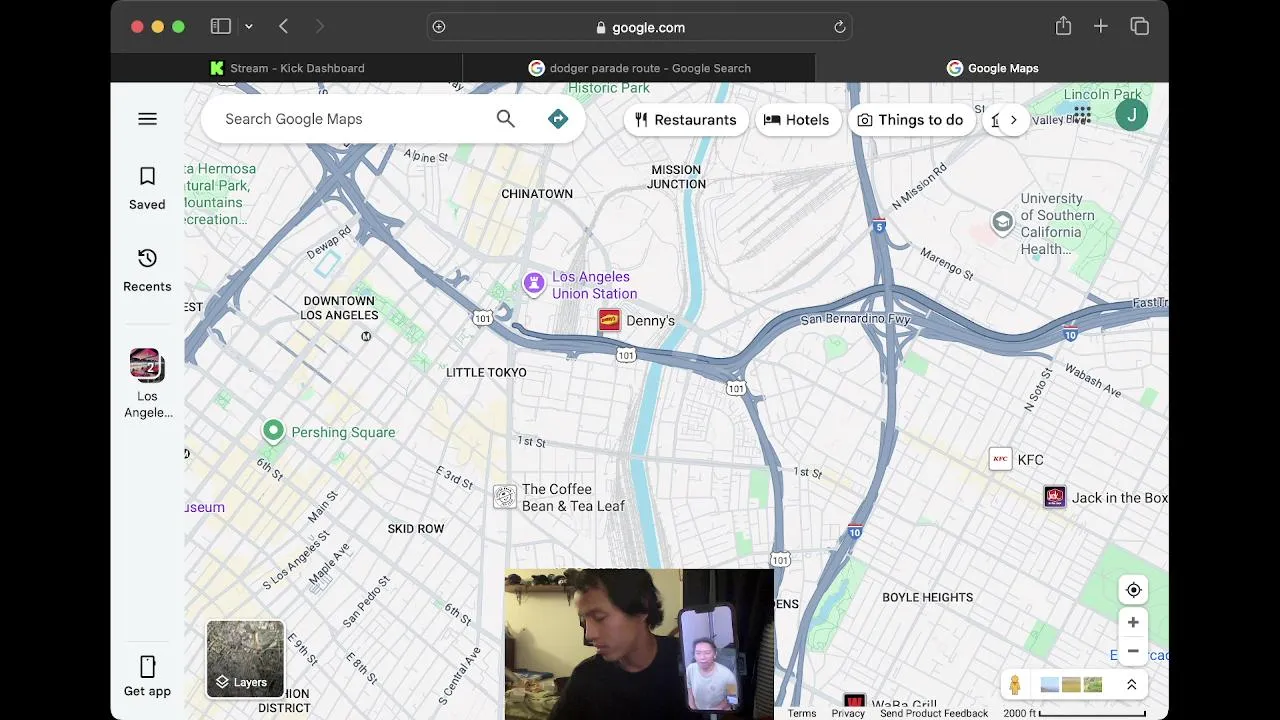The height and width of the screenshot is (720, 1280).
Task: Click the google.com address bar
Action: (640, 27)
